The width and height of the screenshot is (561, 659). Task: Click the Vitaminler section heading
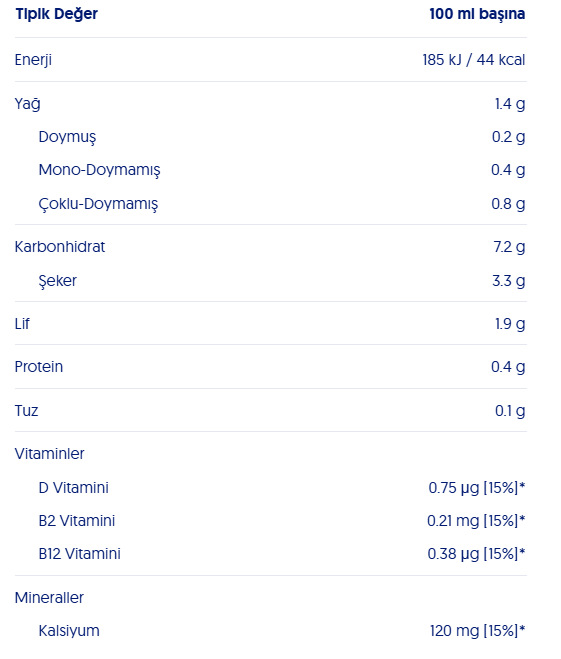pos(50,454)
